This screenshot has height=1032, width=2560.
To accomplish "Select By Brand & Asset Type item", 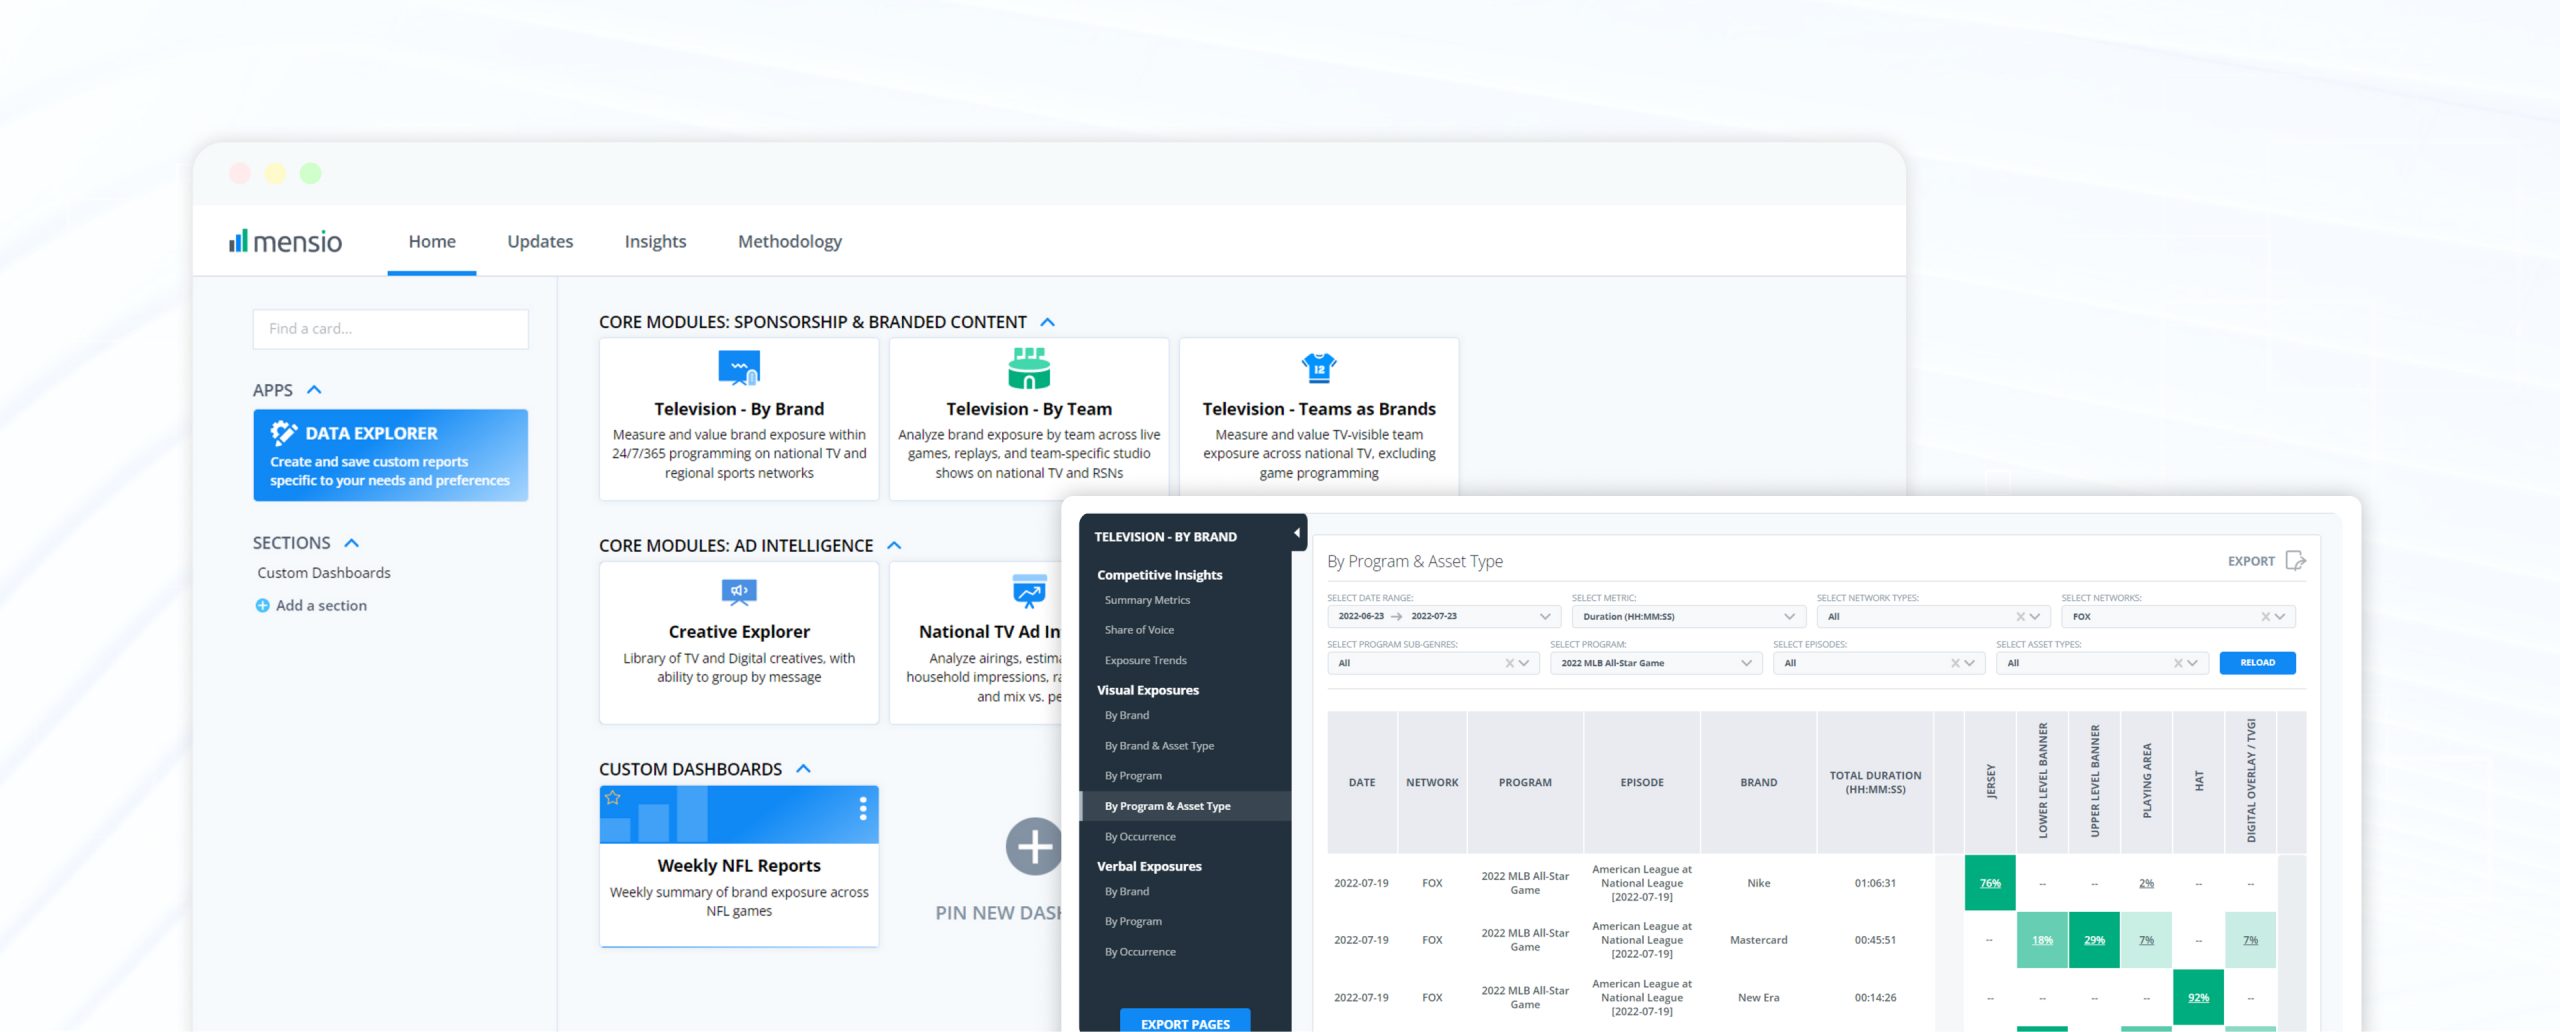I will (1159, 746).
